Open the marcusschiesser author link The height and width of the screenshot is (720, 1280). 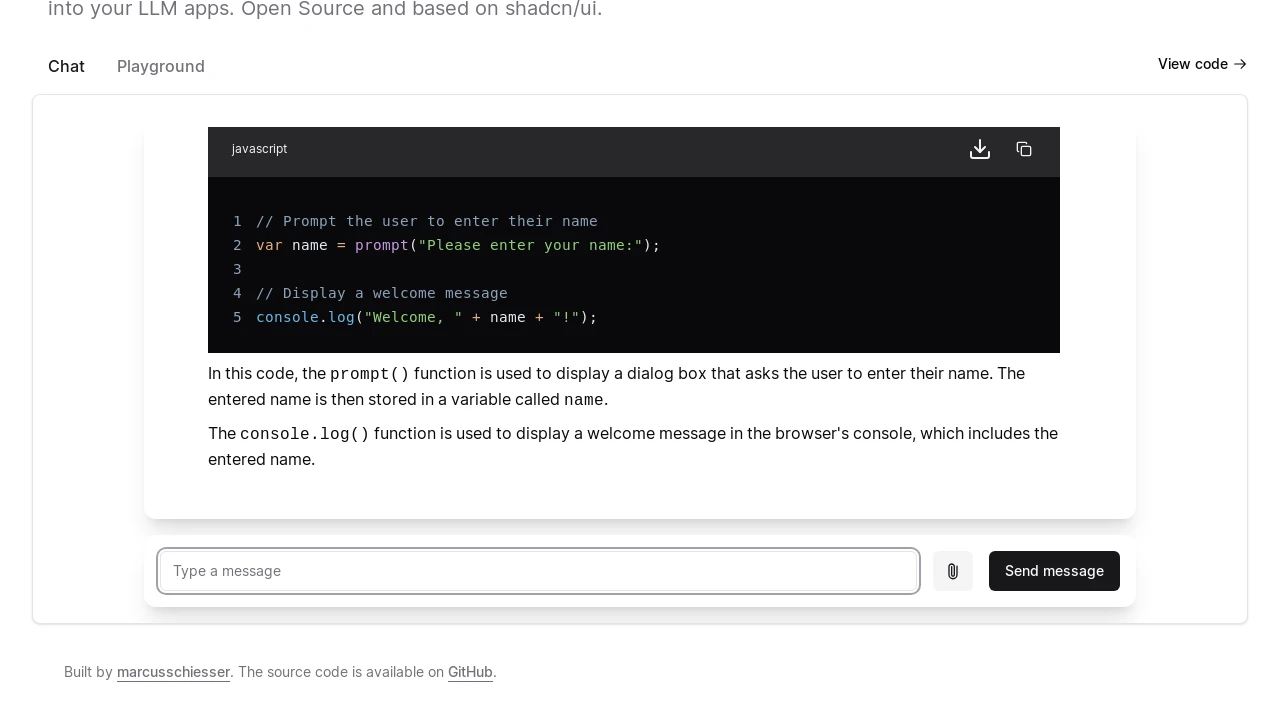tap(173, 672)
